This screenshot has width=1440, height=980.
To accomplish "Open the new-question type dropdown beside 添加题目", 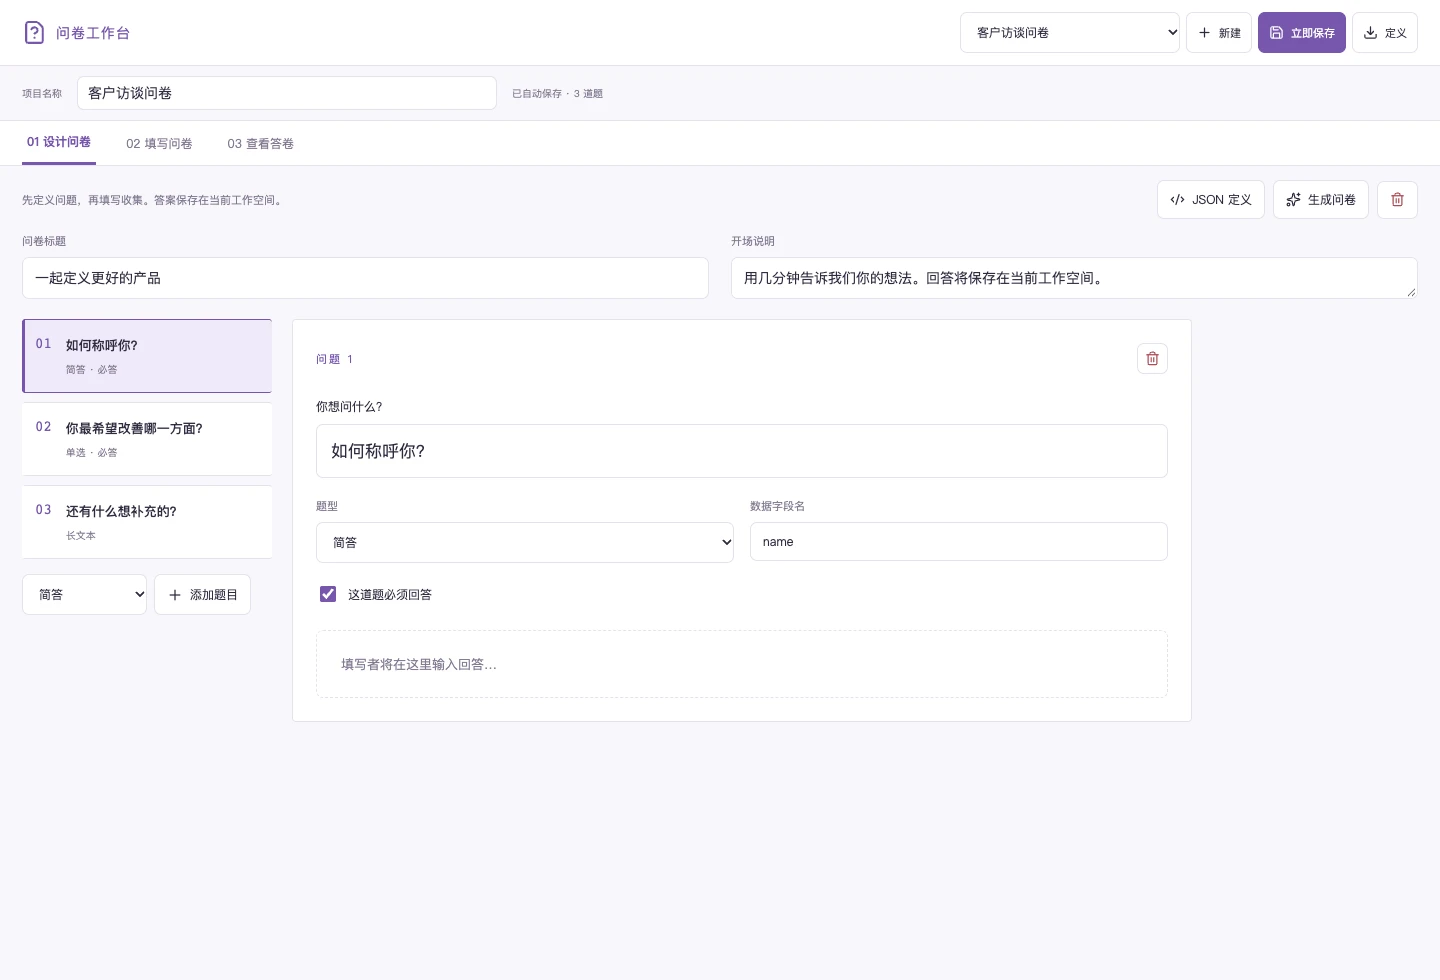I will point(84,594).
